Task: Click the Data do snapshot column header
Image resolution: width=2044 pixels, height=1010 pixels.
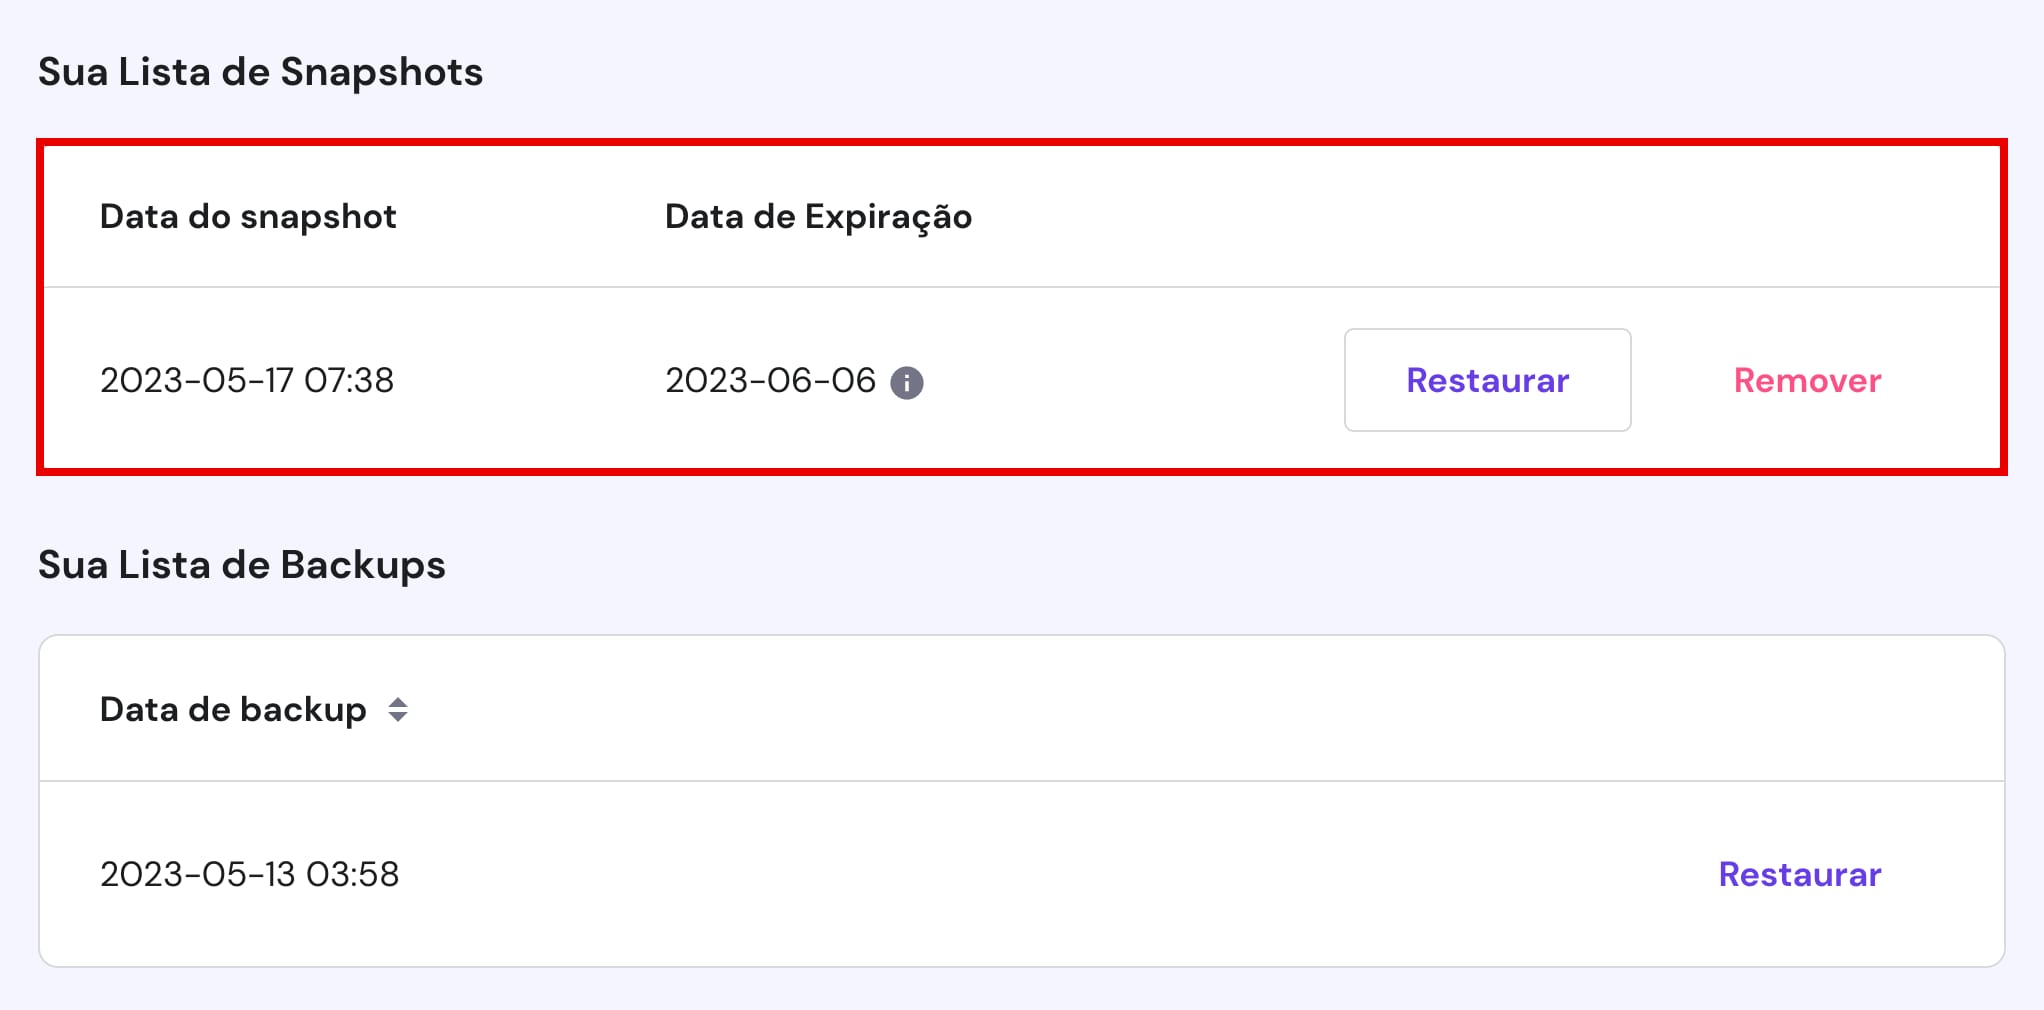Action: click(247, 216)
